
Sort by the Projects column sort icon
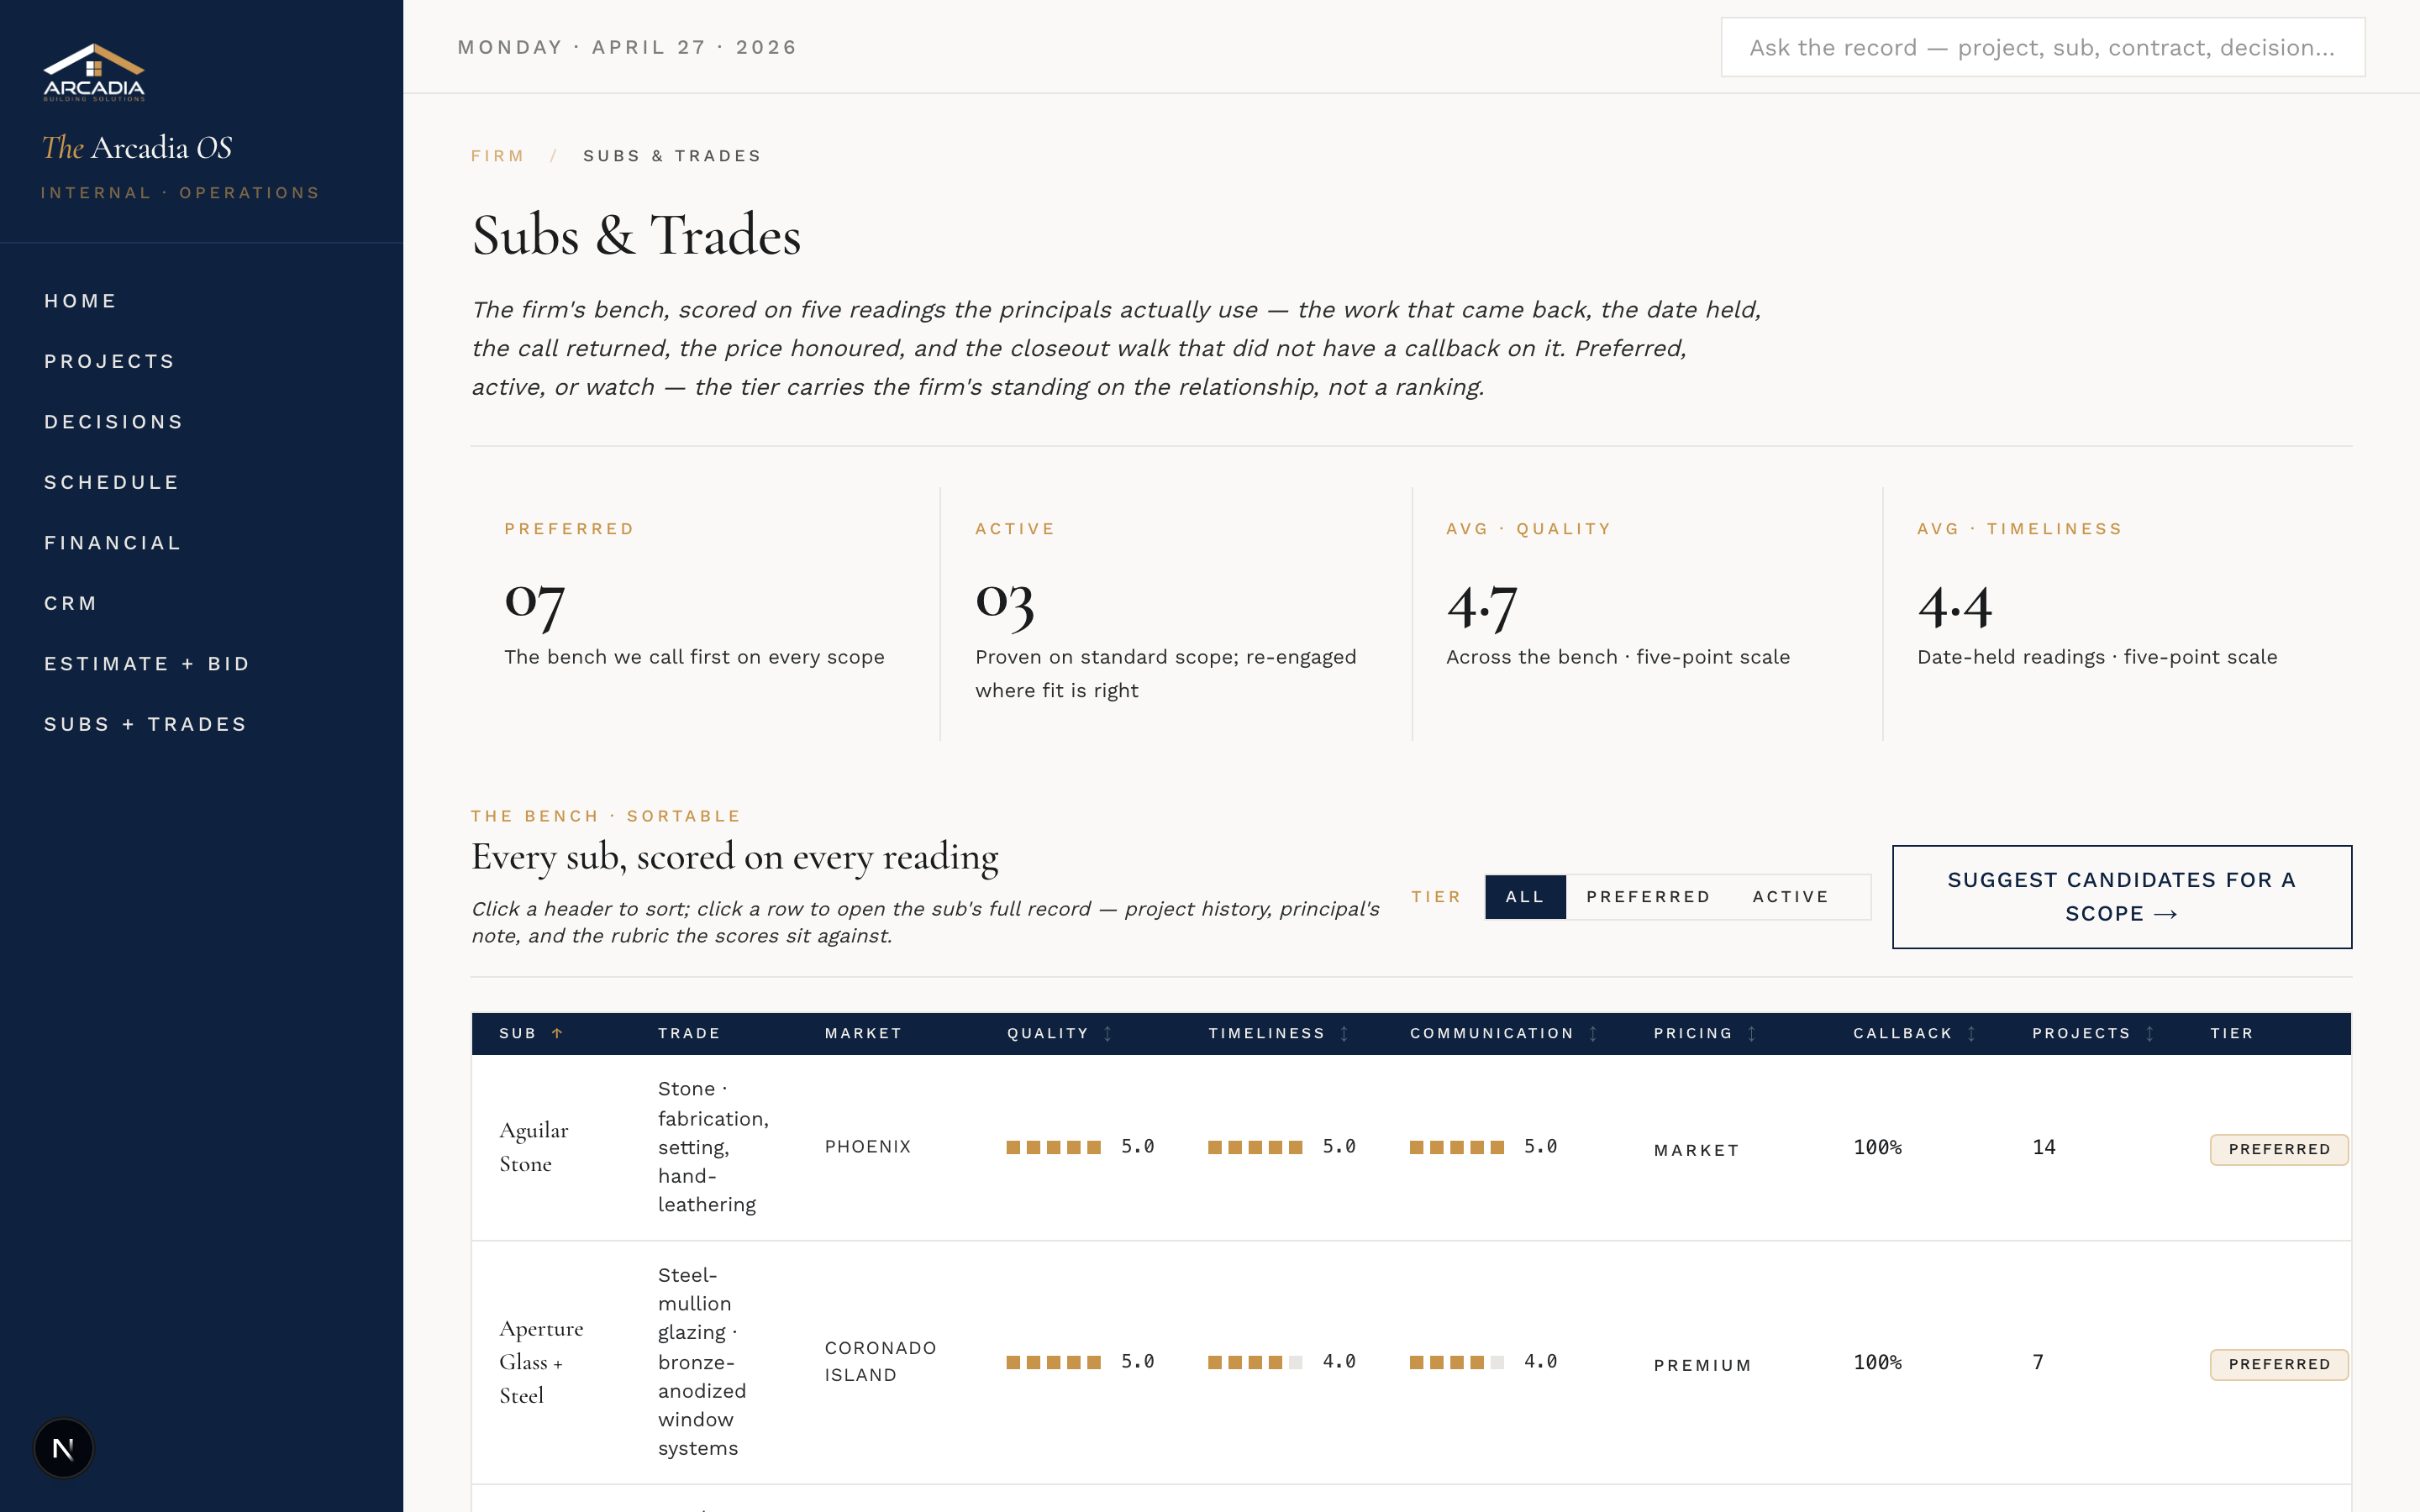coord(2150,1033)
